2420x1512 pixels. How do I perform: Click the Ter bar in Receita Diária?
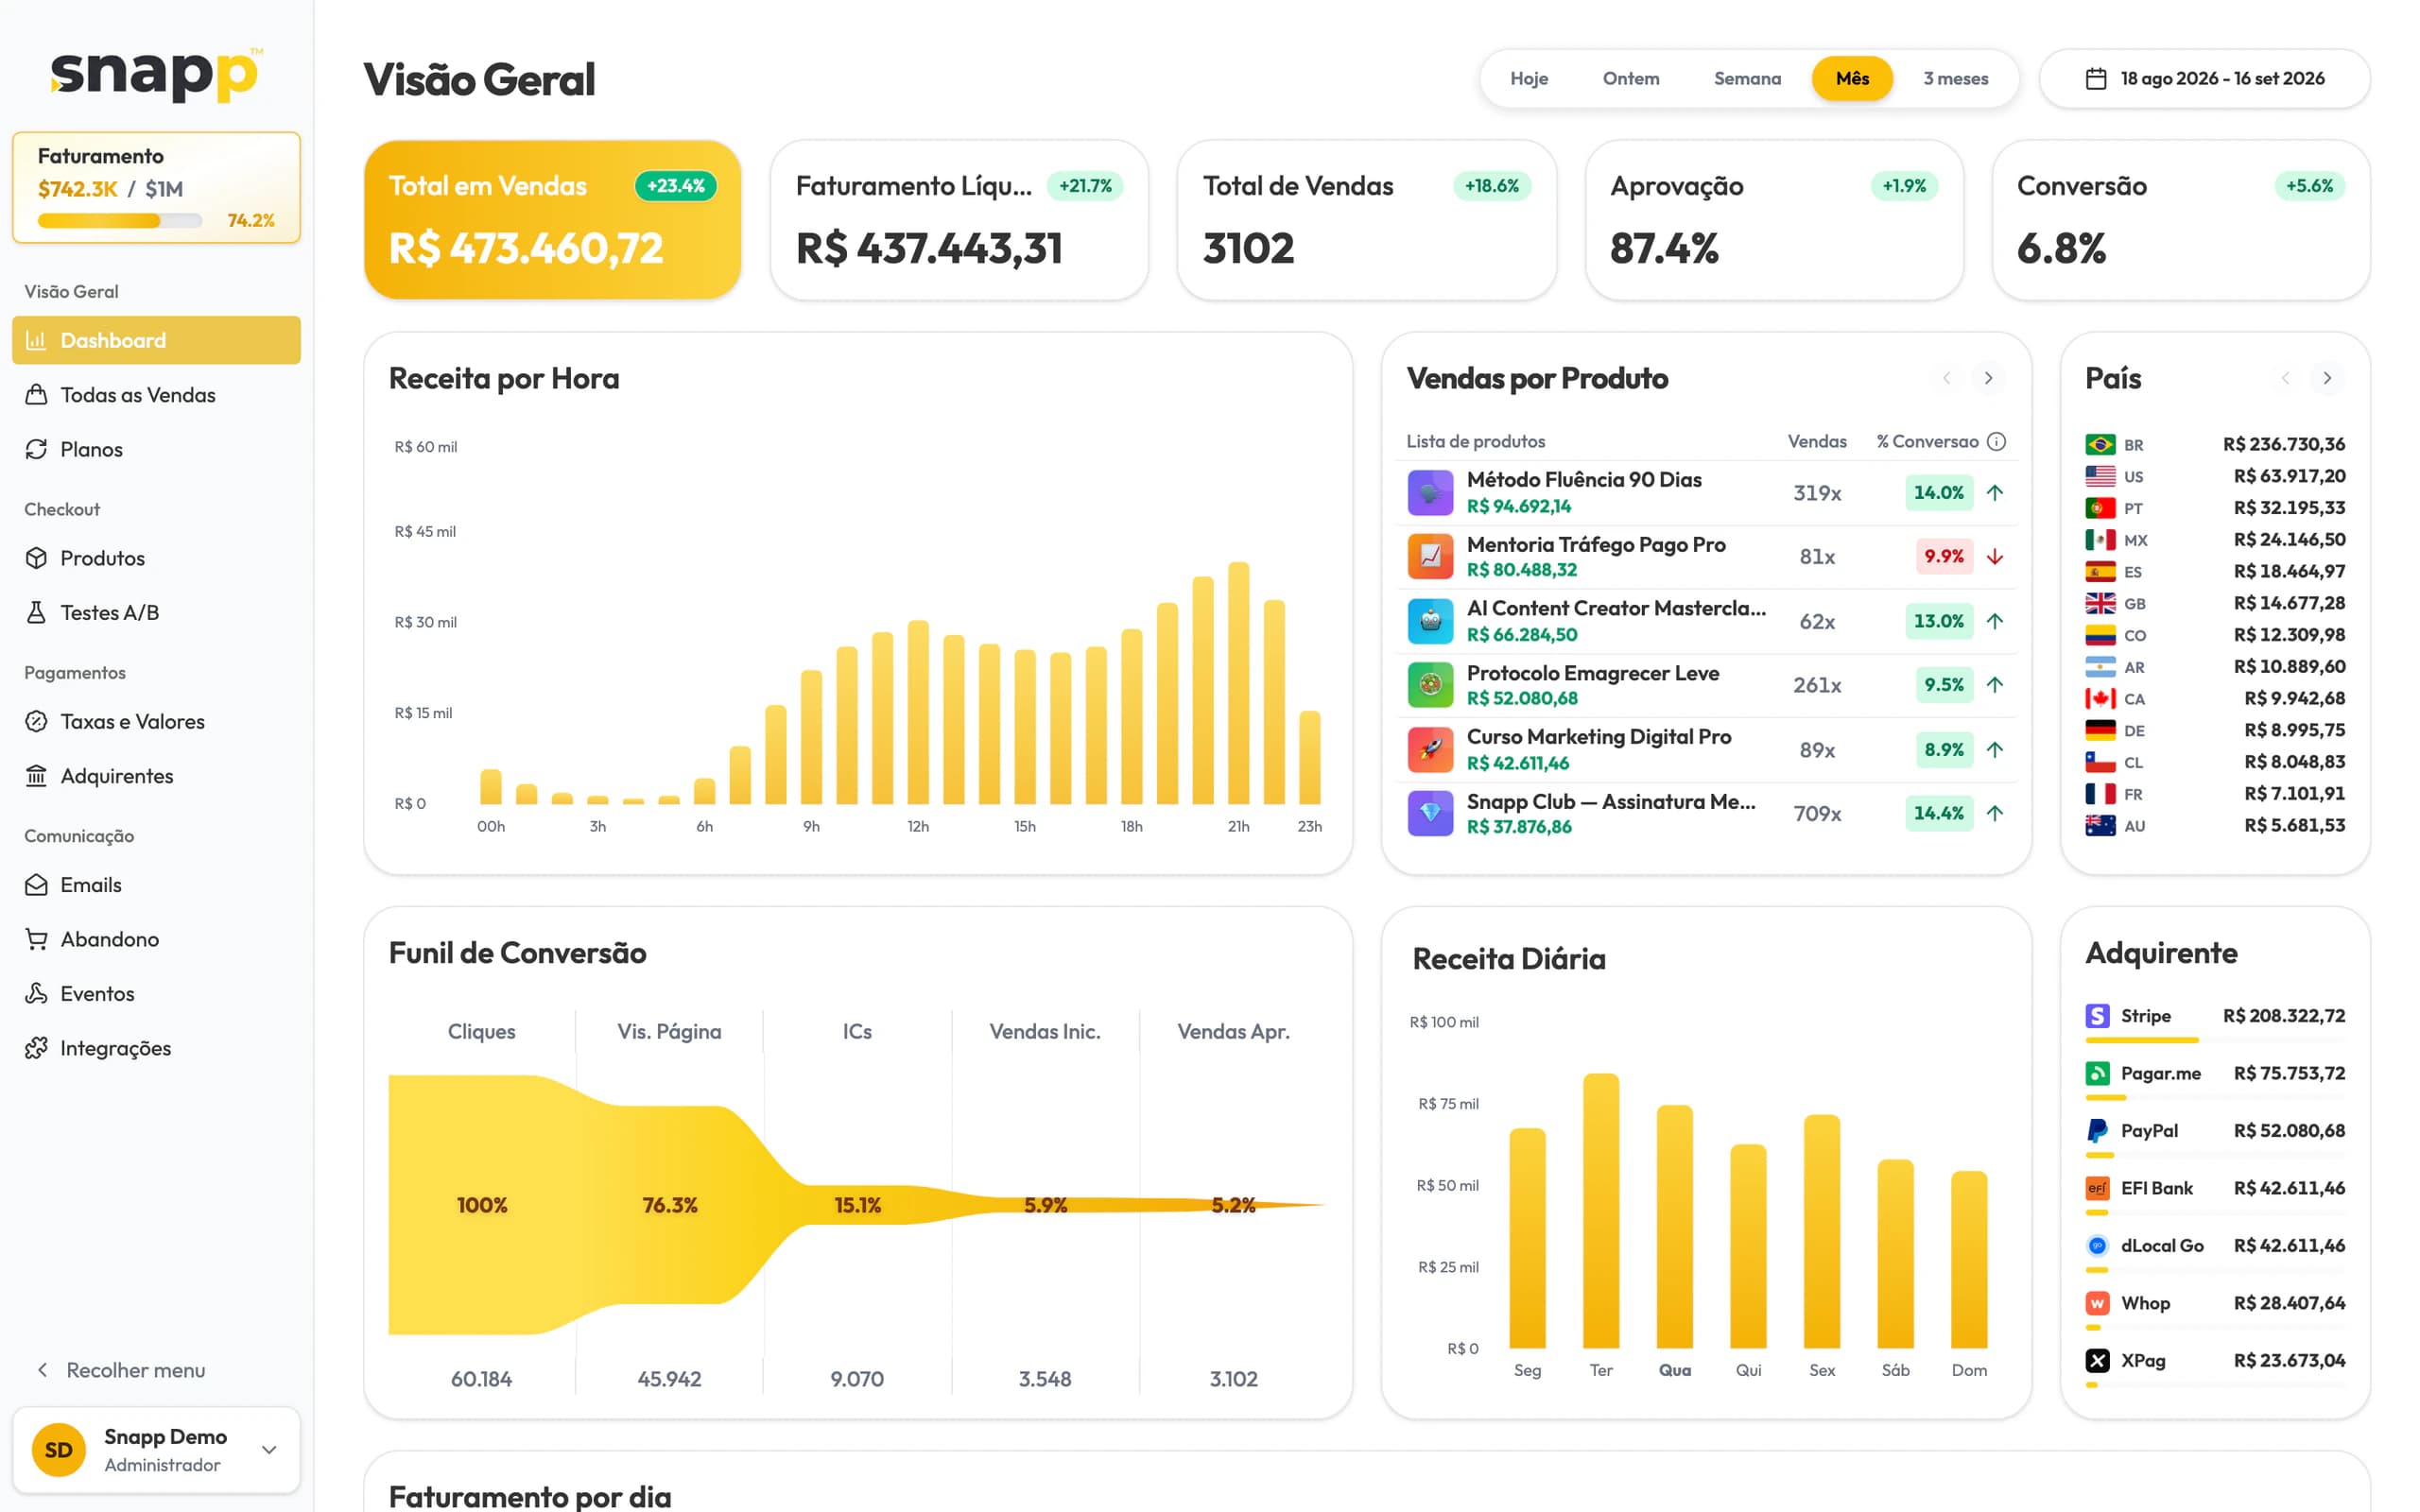click(1601, 1211)
